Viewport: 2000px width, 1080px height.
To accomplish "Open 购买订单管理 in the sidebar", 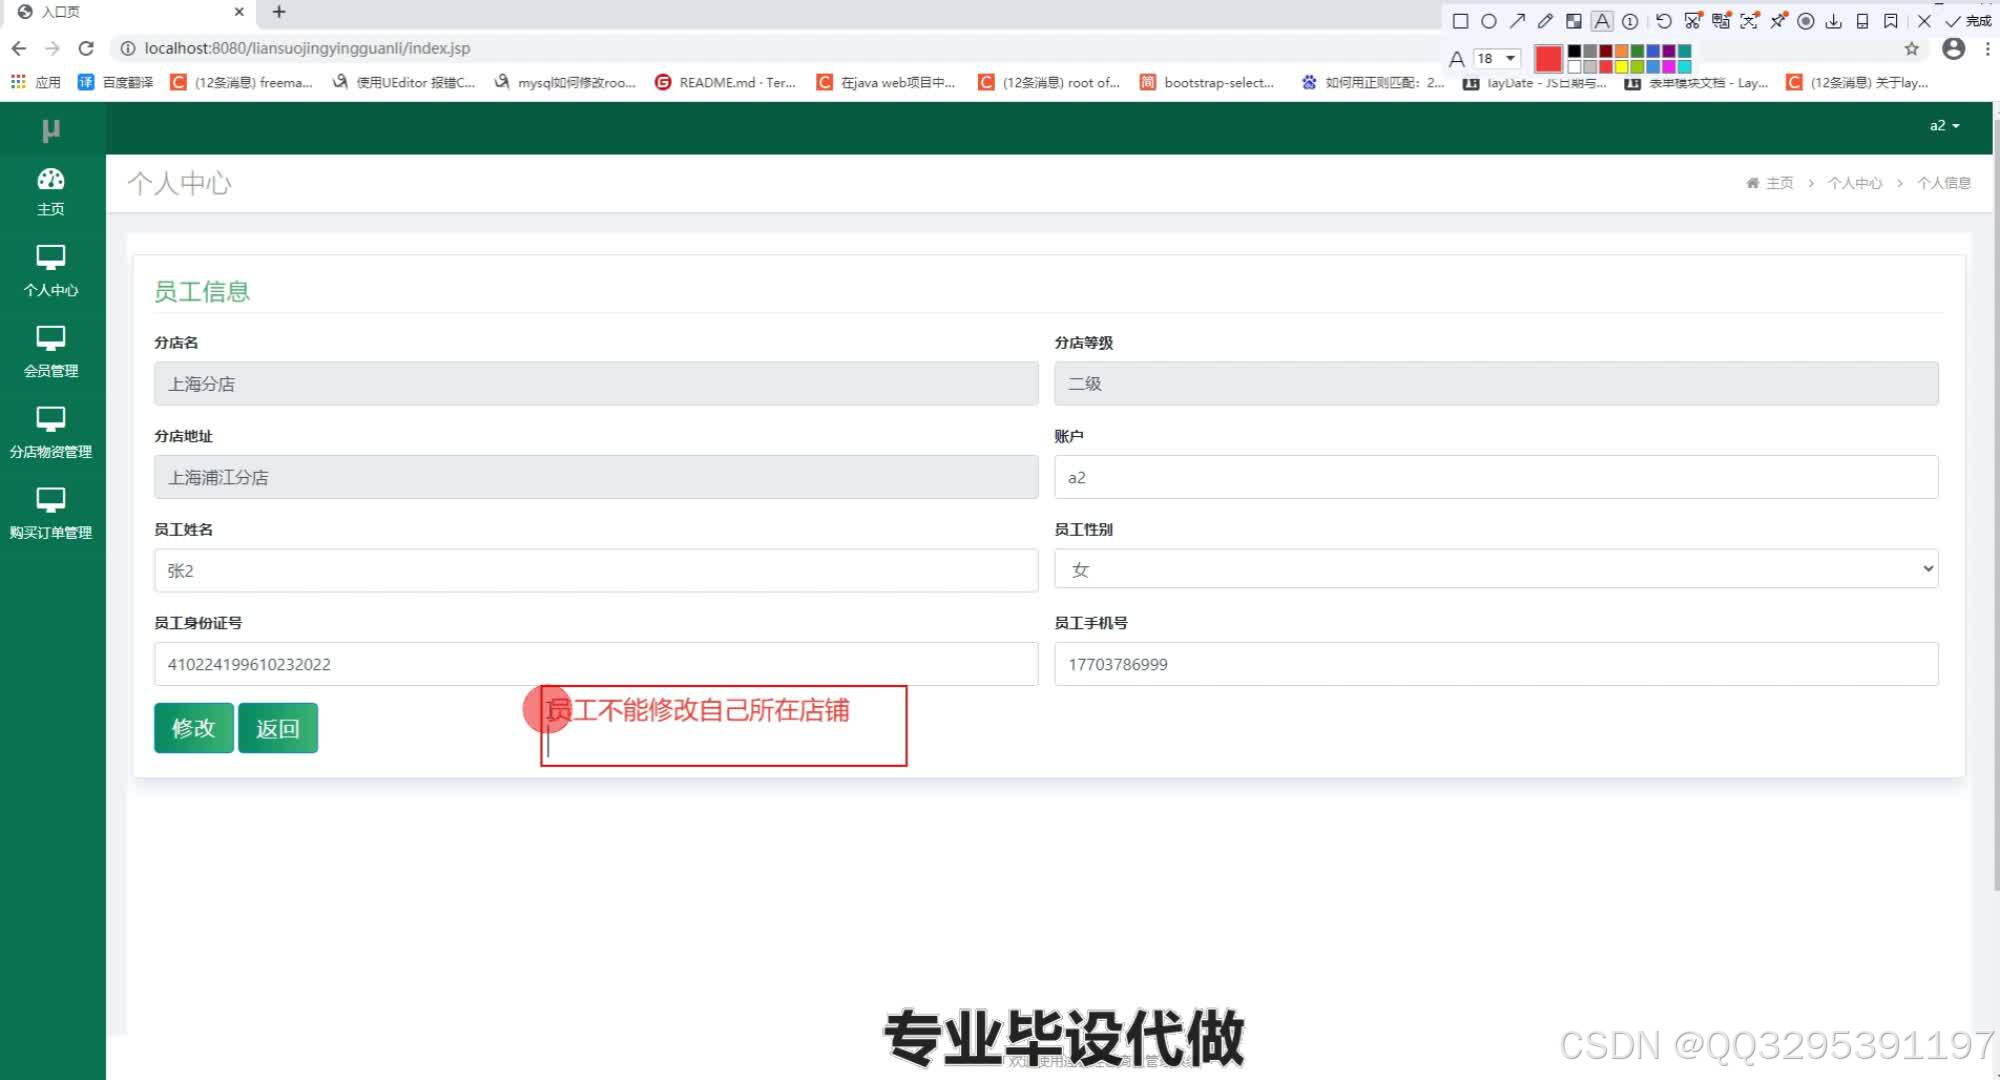I will point(51,514).
